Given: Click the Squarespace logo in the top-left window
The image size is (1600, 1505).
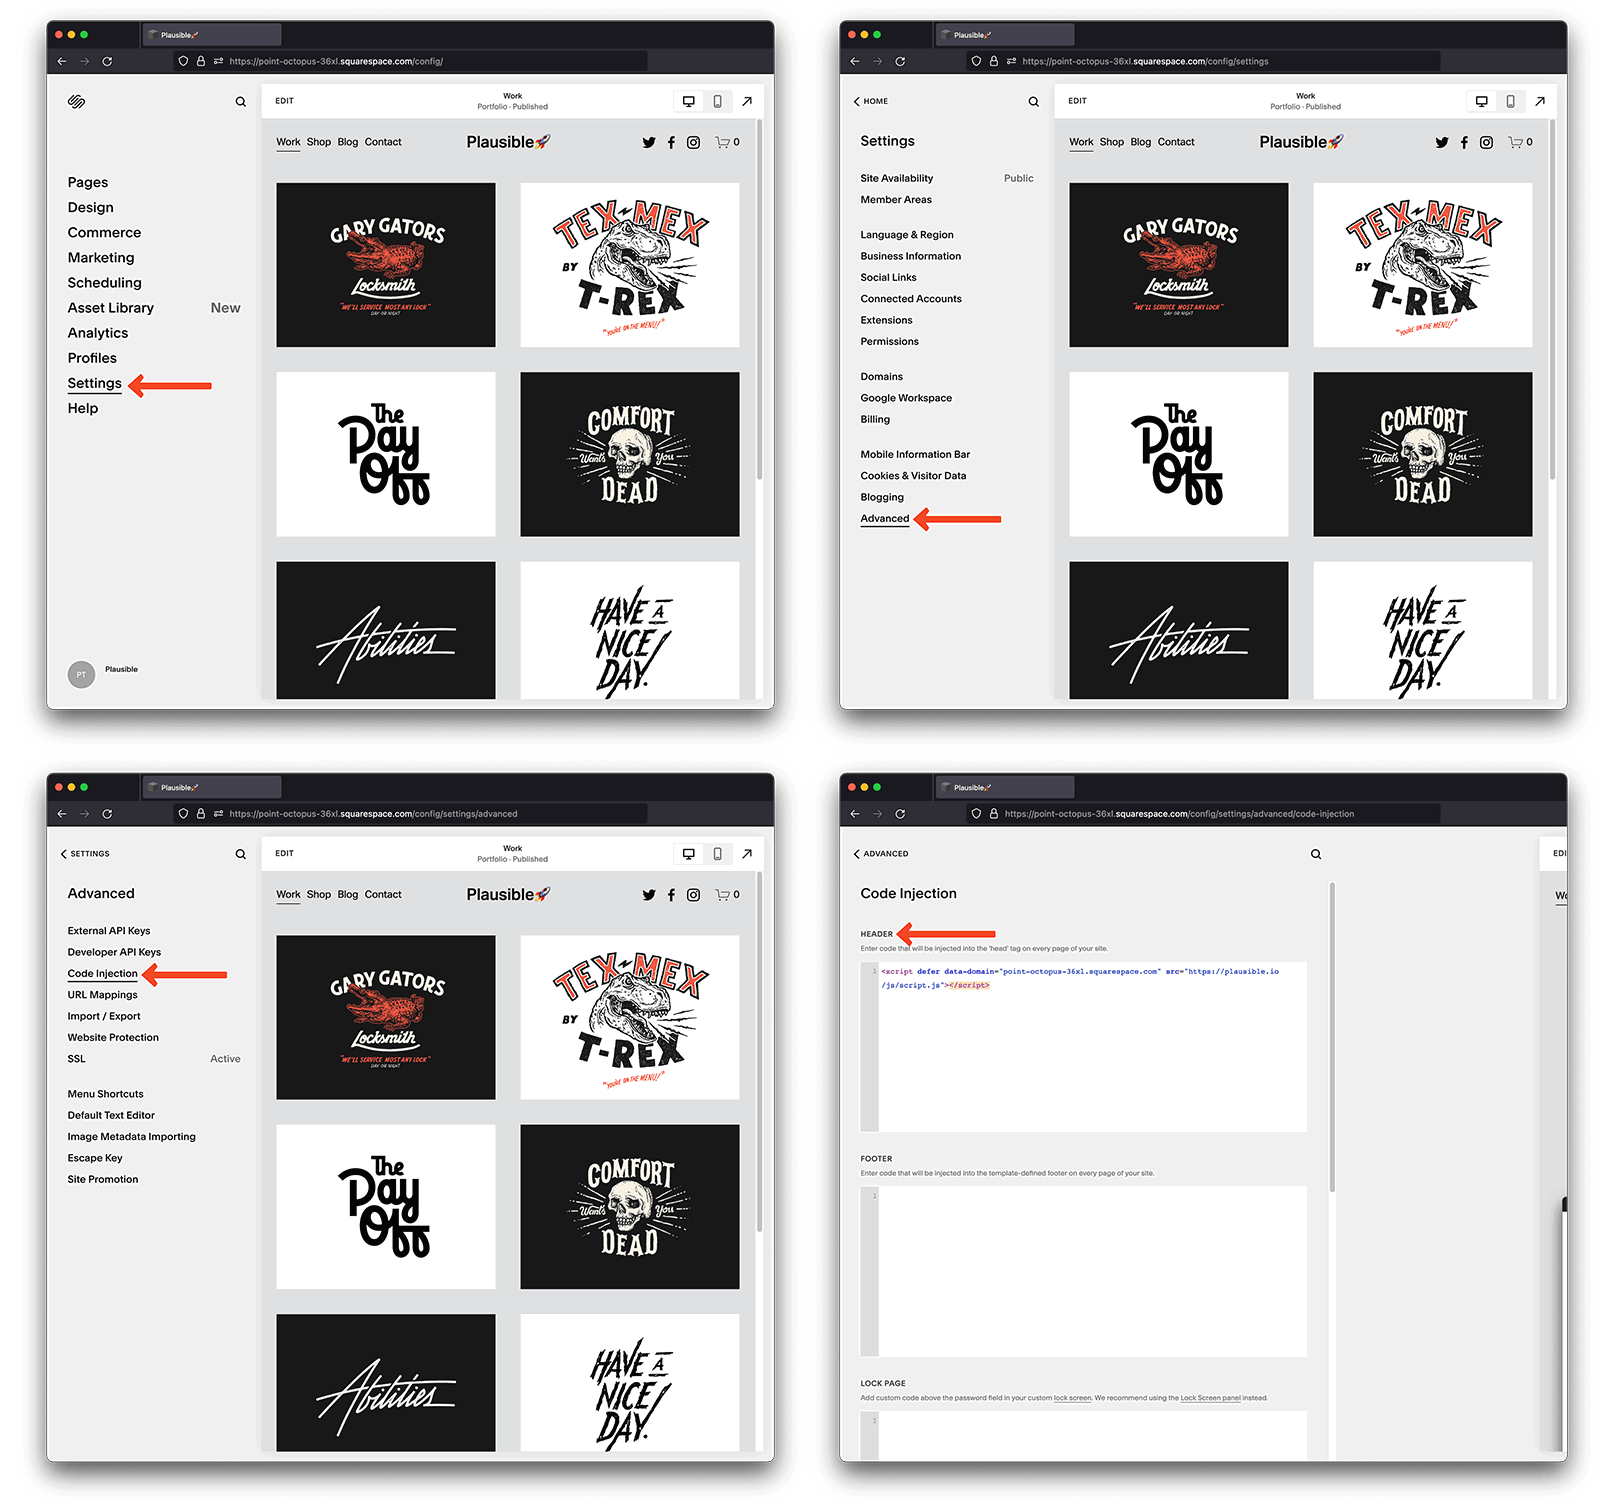Looking at the screenshot, I should pyautogui.click(x=76, y=101).
